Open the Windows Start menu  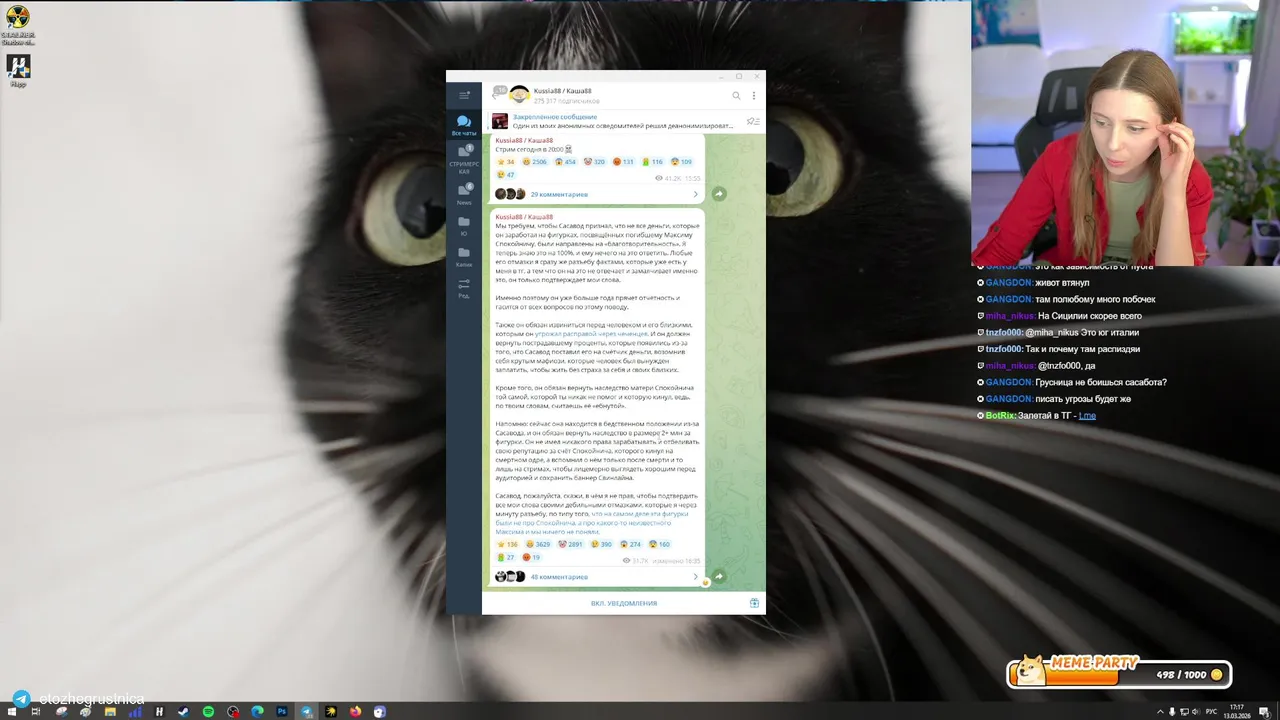[12, 712]
